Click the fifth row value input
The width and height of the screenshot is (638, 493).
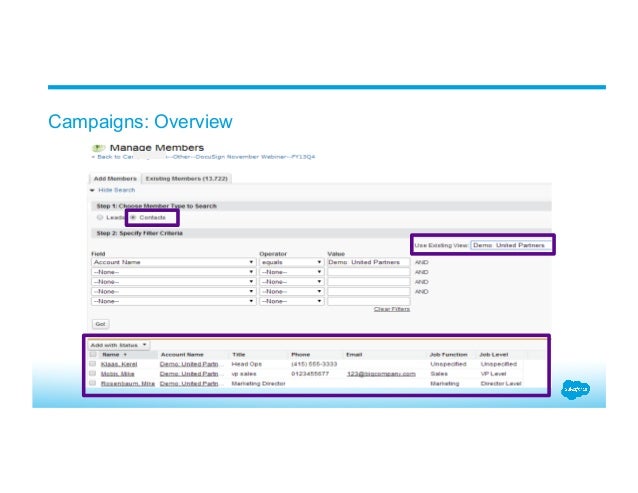(x=368, y=301)
